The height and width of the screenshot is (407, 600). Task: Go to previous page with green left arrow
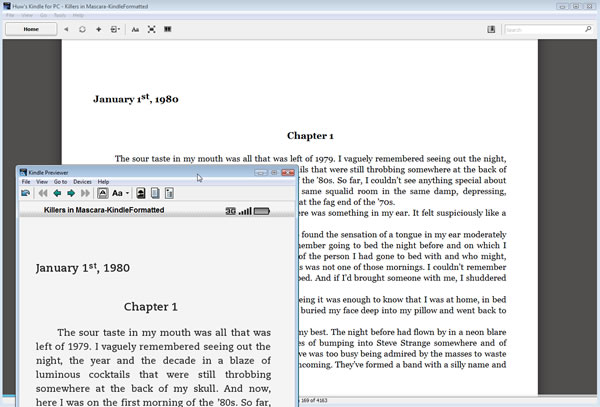pyautogui.click(x=57, y=193)
